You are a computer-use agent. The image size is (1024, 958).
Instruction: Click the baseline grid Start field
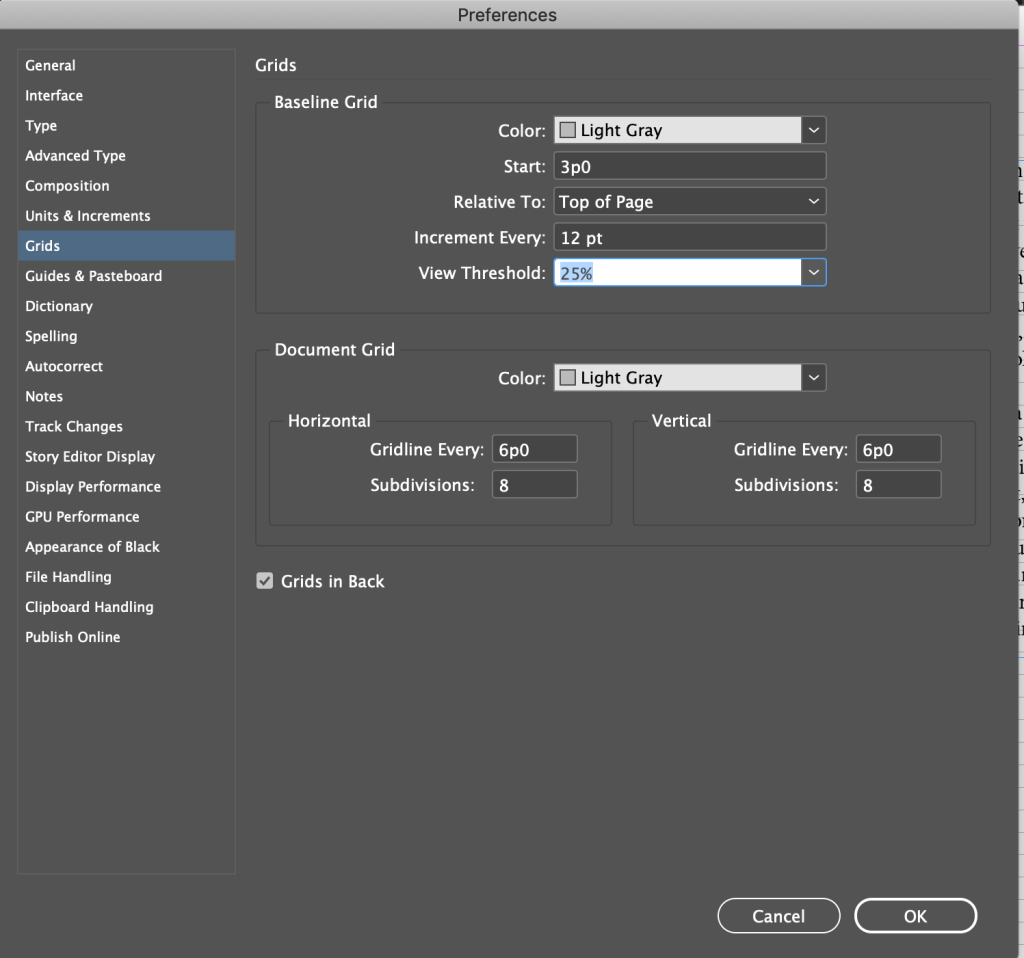click(690, 166)
